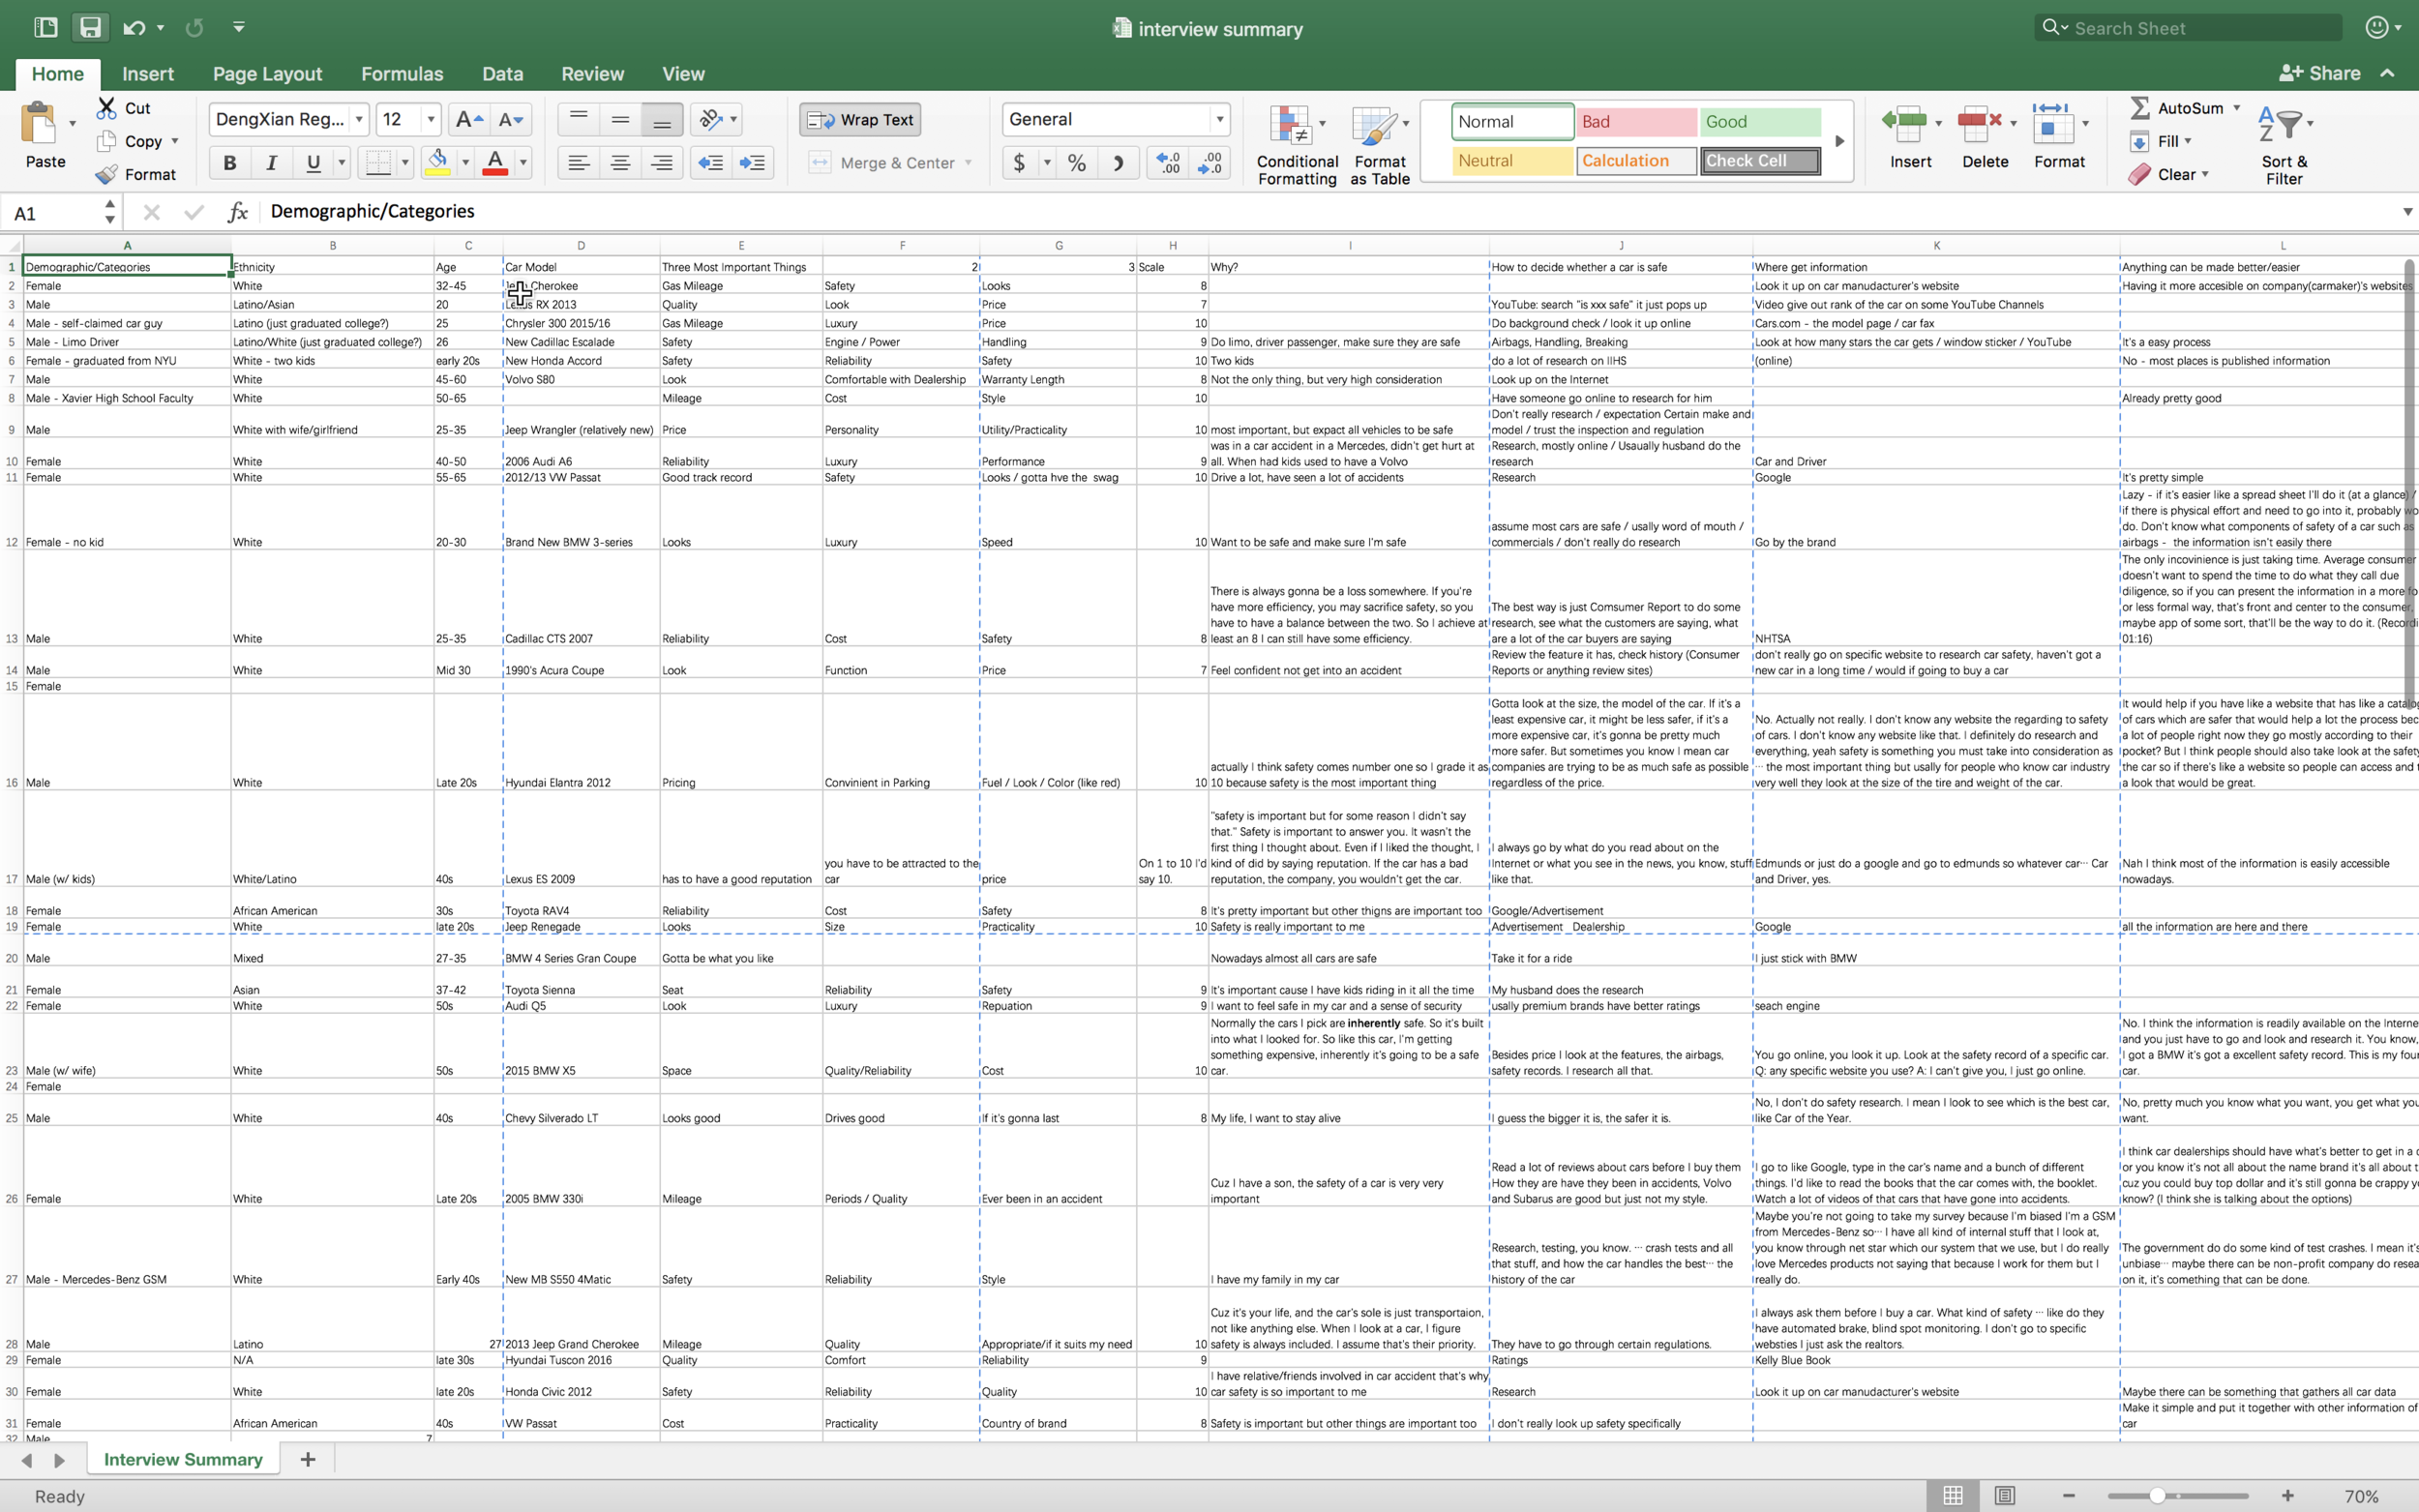Screen dimensions: 2419x1512
Task: Toggle Bold formatting
Action: (230, 162)
